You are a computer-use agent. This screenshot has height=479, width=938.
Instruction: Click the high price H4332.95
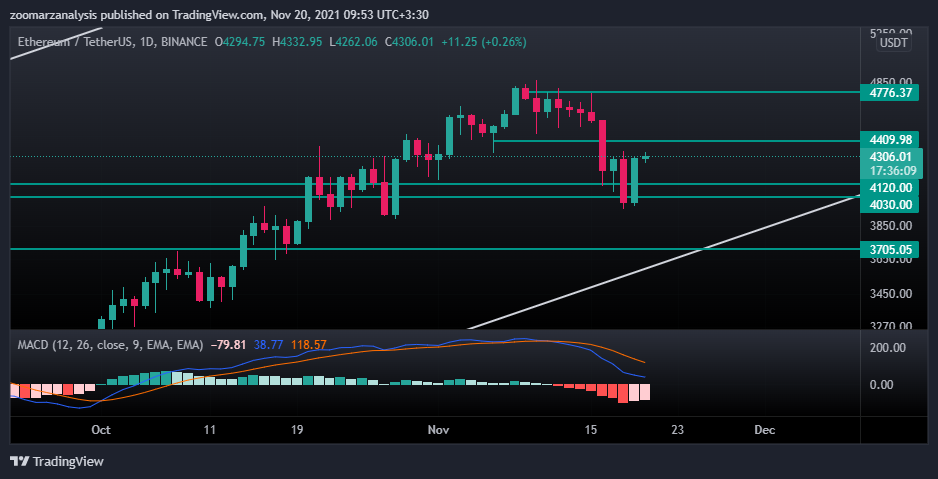coord(297,42)
